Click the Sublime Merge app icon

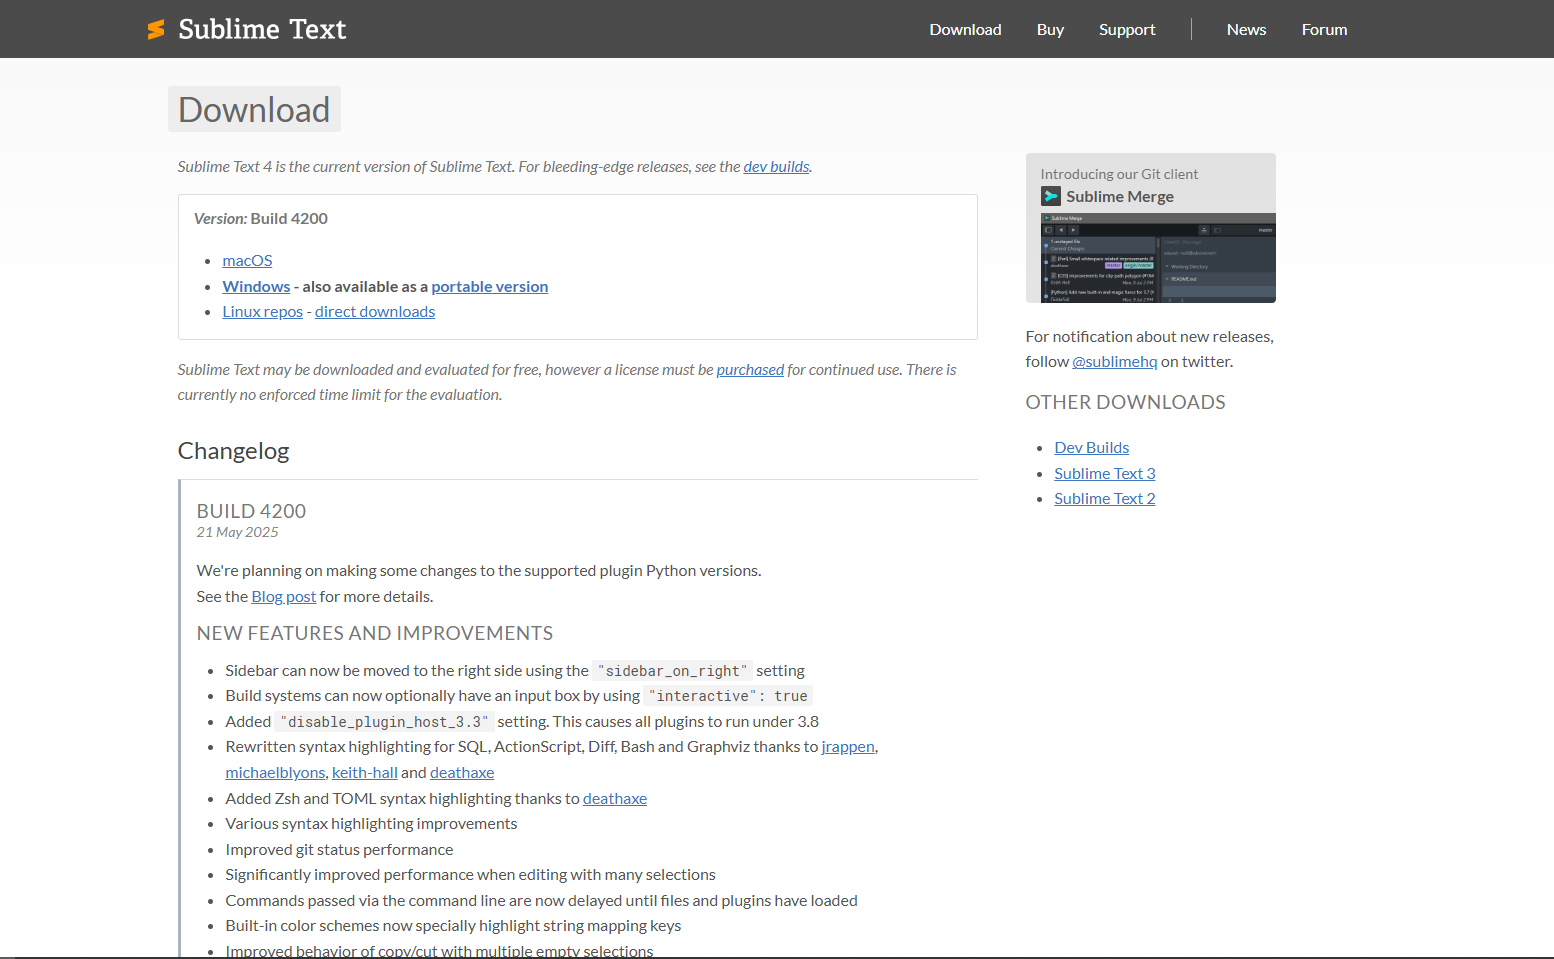tap(1050, 196)
